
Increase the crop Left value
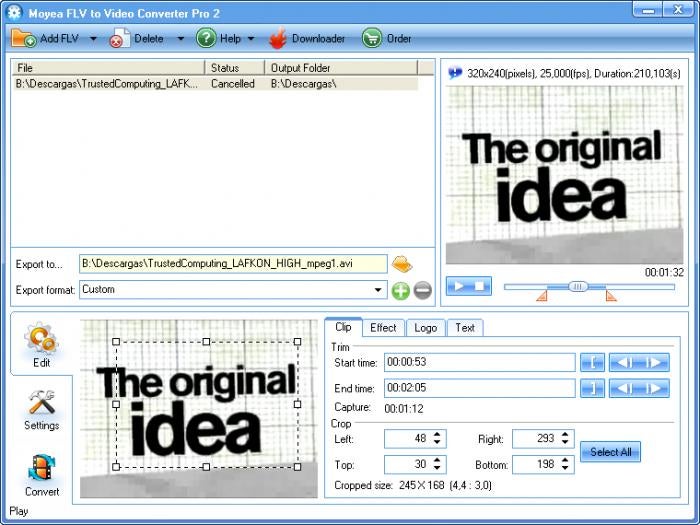coord(437,434)
